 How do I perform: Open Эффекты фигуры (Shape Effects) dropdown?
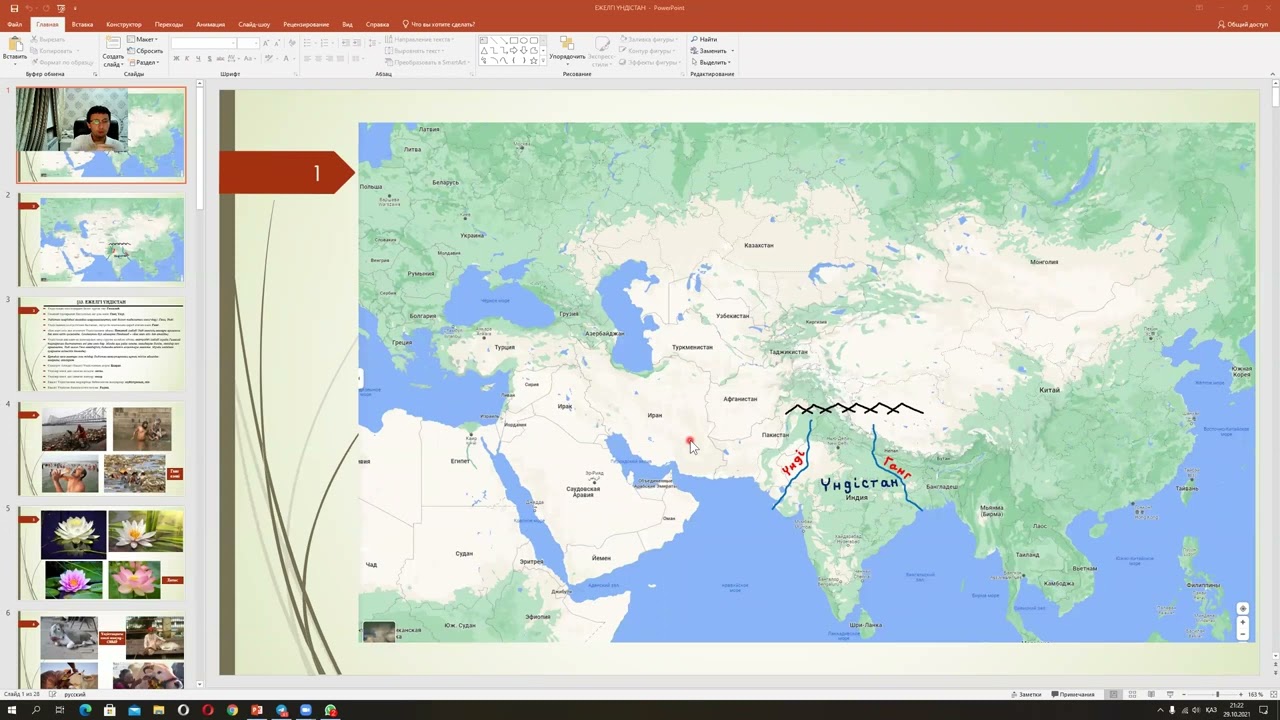[650, 62]
